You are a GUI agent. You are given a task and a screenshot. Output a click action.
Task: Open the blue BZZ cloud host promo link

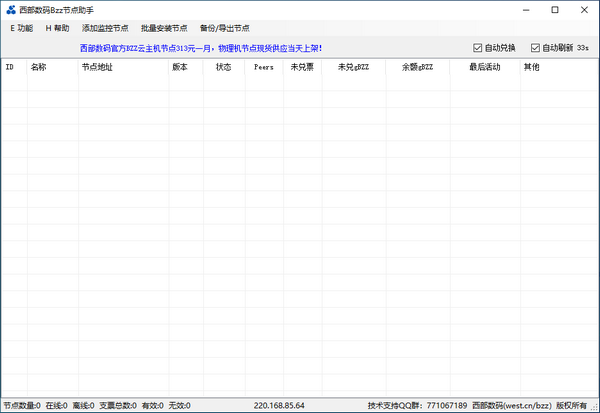(201, 47)
